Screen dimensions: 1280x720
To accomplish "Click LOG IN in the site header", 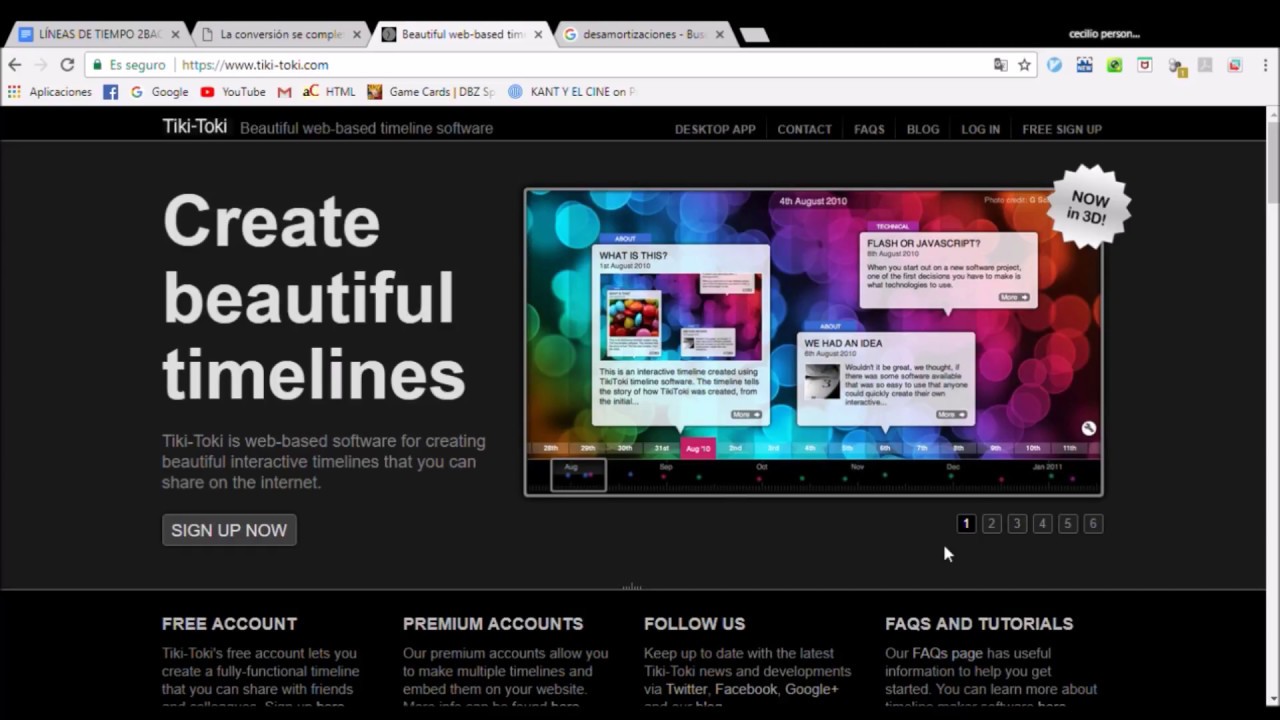I will 980,129.
